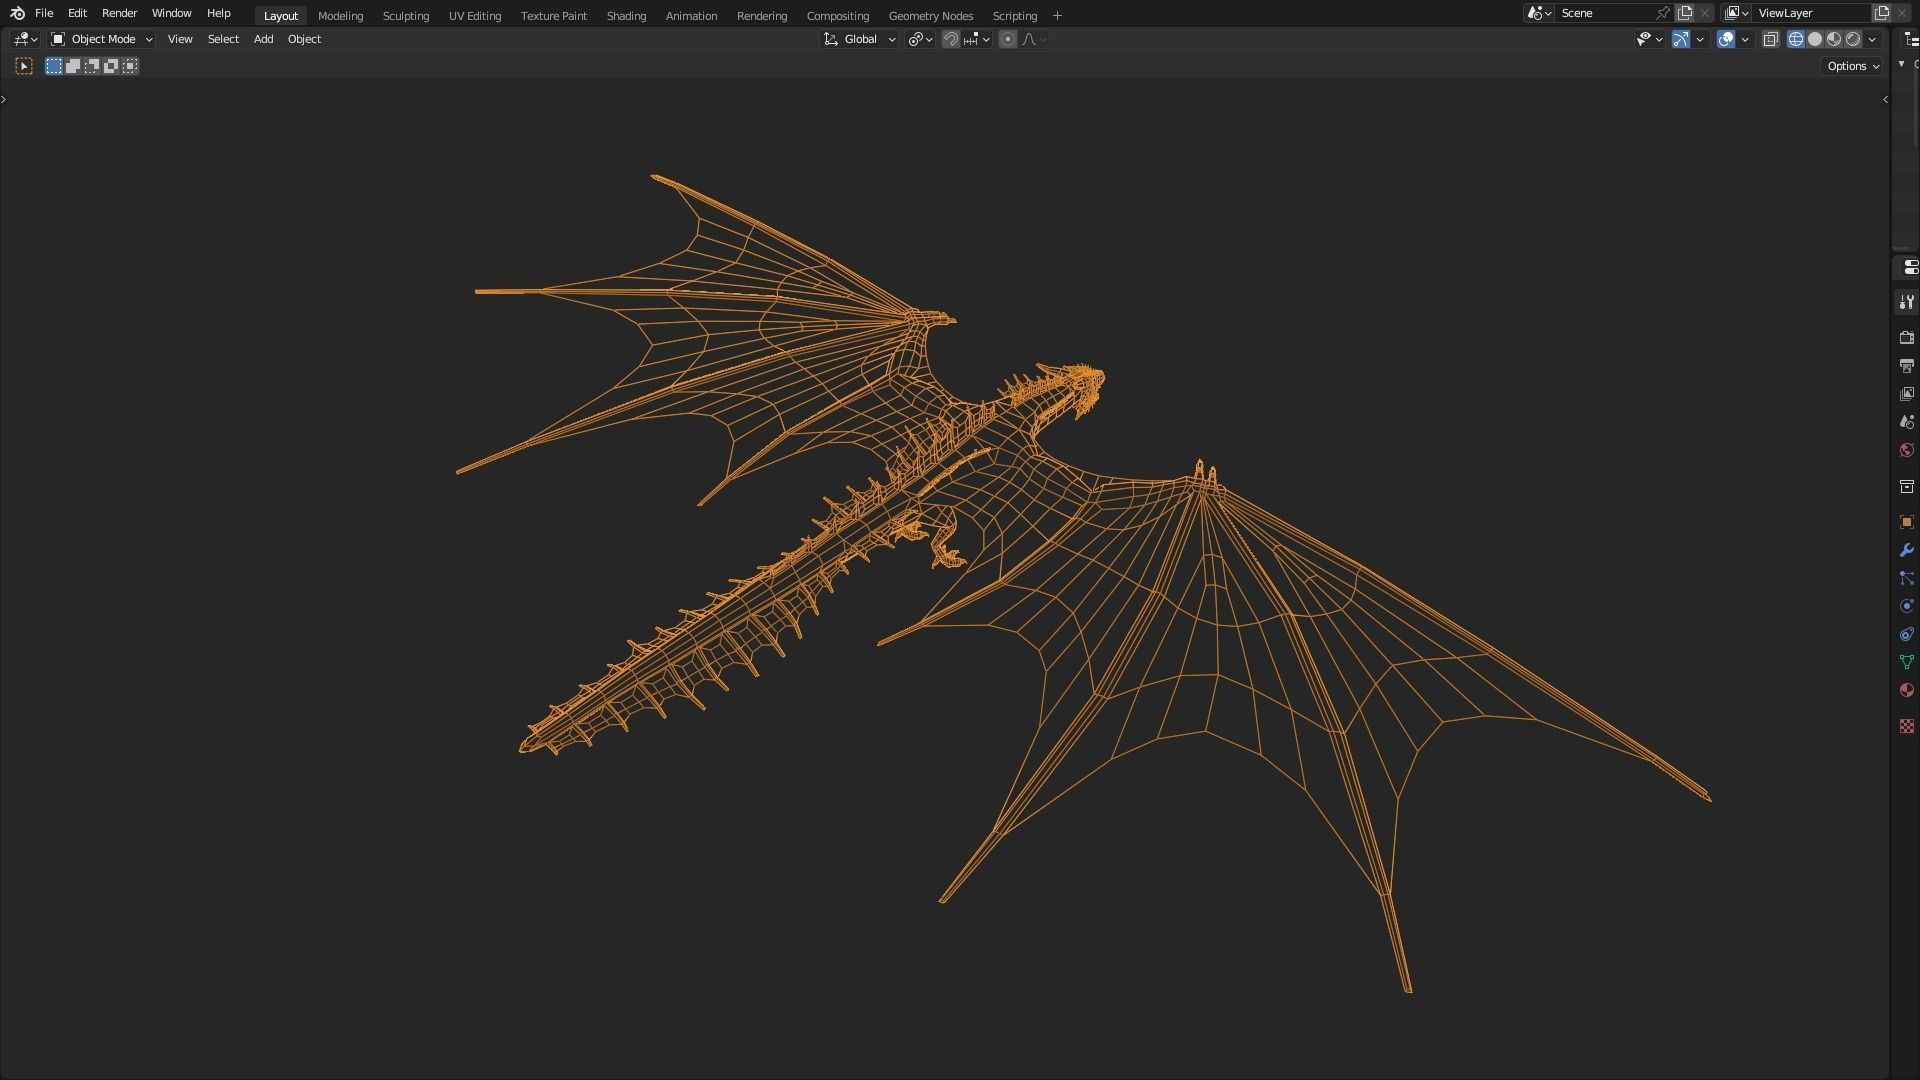The image size is (1920, 1080).
Task: Choose Intersect existing selection mode
Action: (130, 66)
